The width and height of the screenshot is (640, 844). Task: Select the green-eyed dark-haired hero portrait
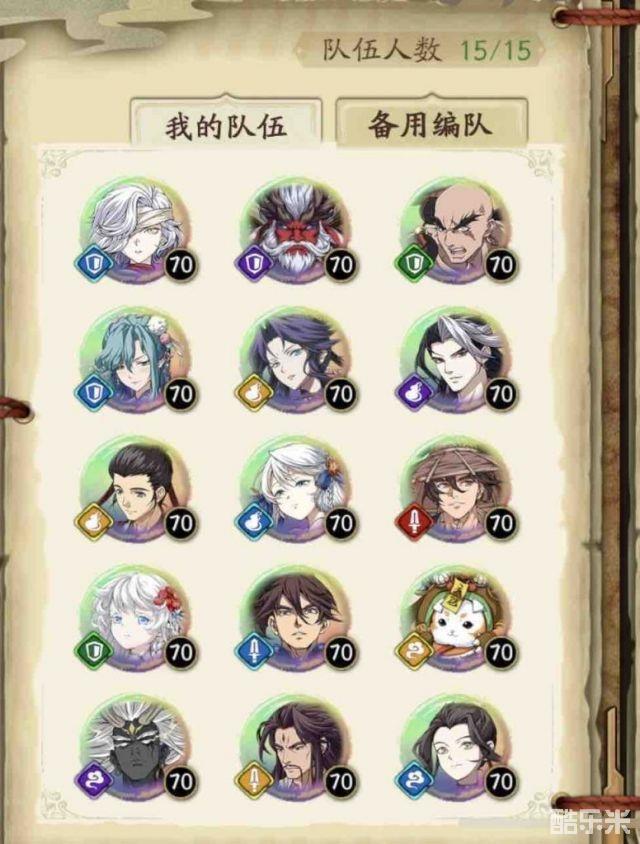[x=457, y=748]
